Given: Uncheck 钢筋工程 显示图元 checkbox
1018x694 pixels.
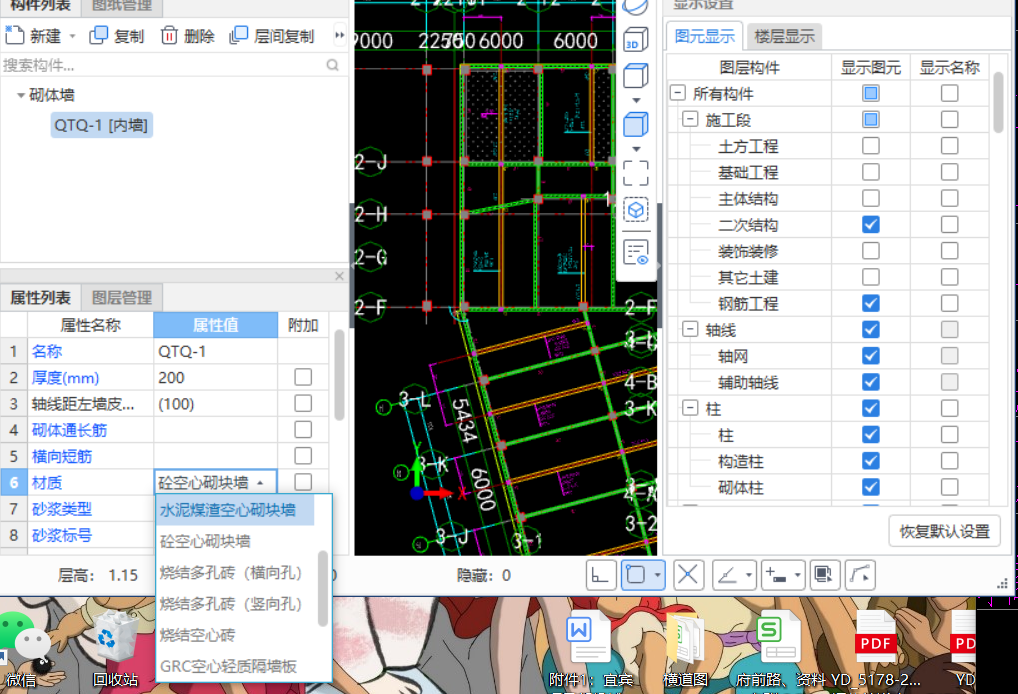Looking at the screenshot, I should (x=871, y=303).
